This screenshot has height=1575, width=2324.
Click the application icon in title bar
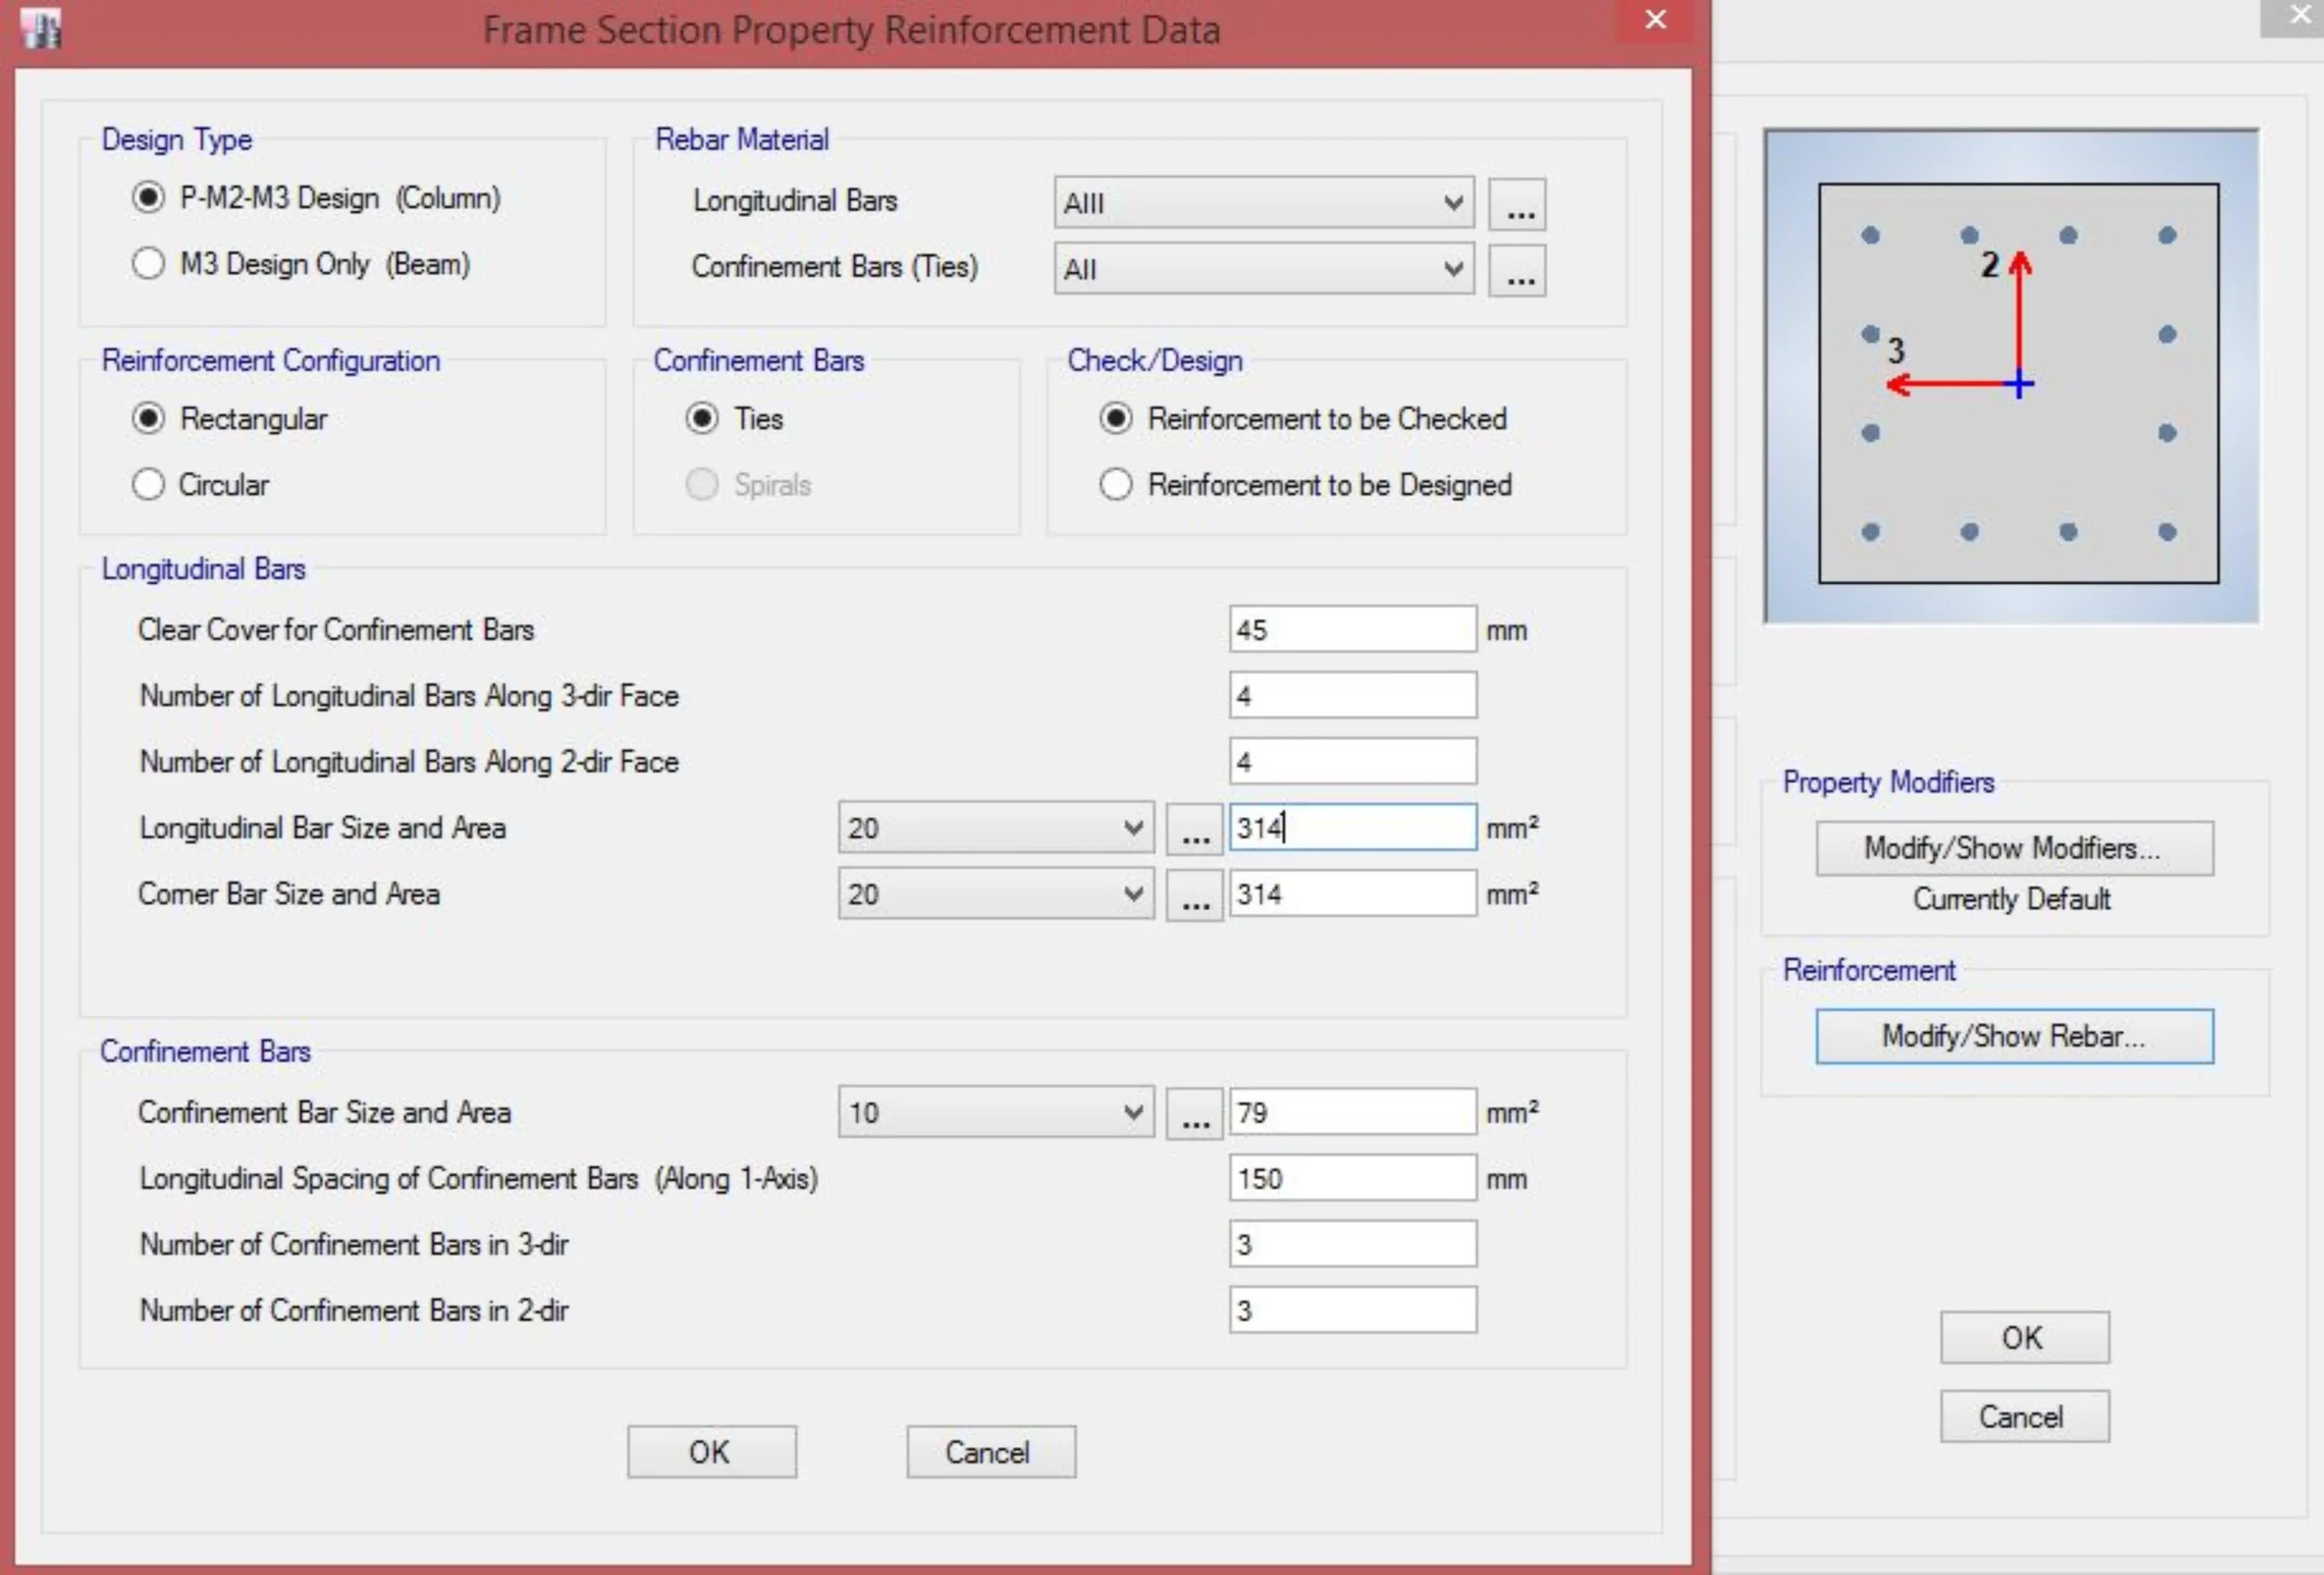pos(41,27)
